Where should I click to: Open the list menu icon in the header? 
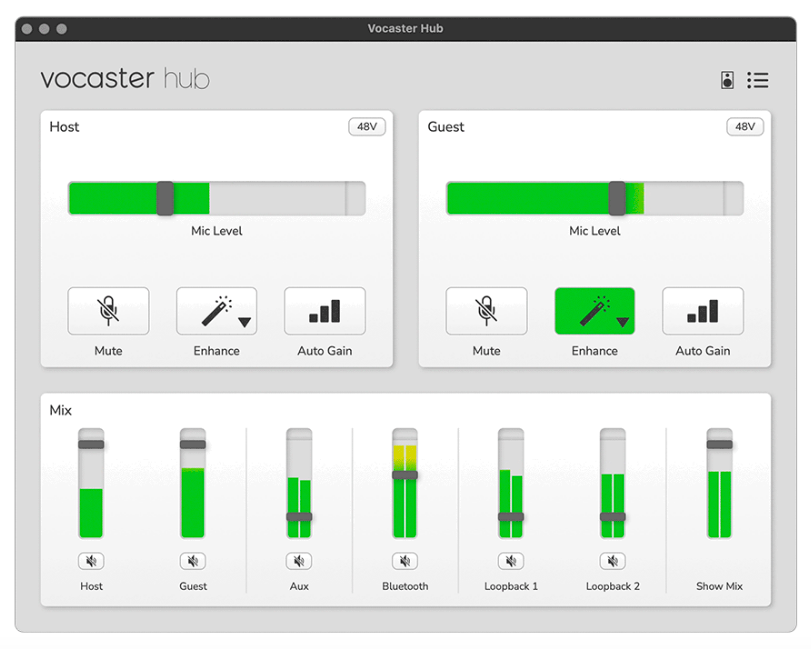758,80
